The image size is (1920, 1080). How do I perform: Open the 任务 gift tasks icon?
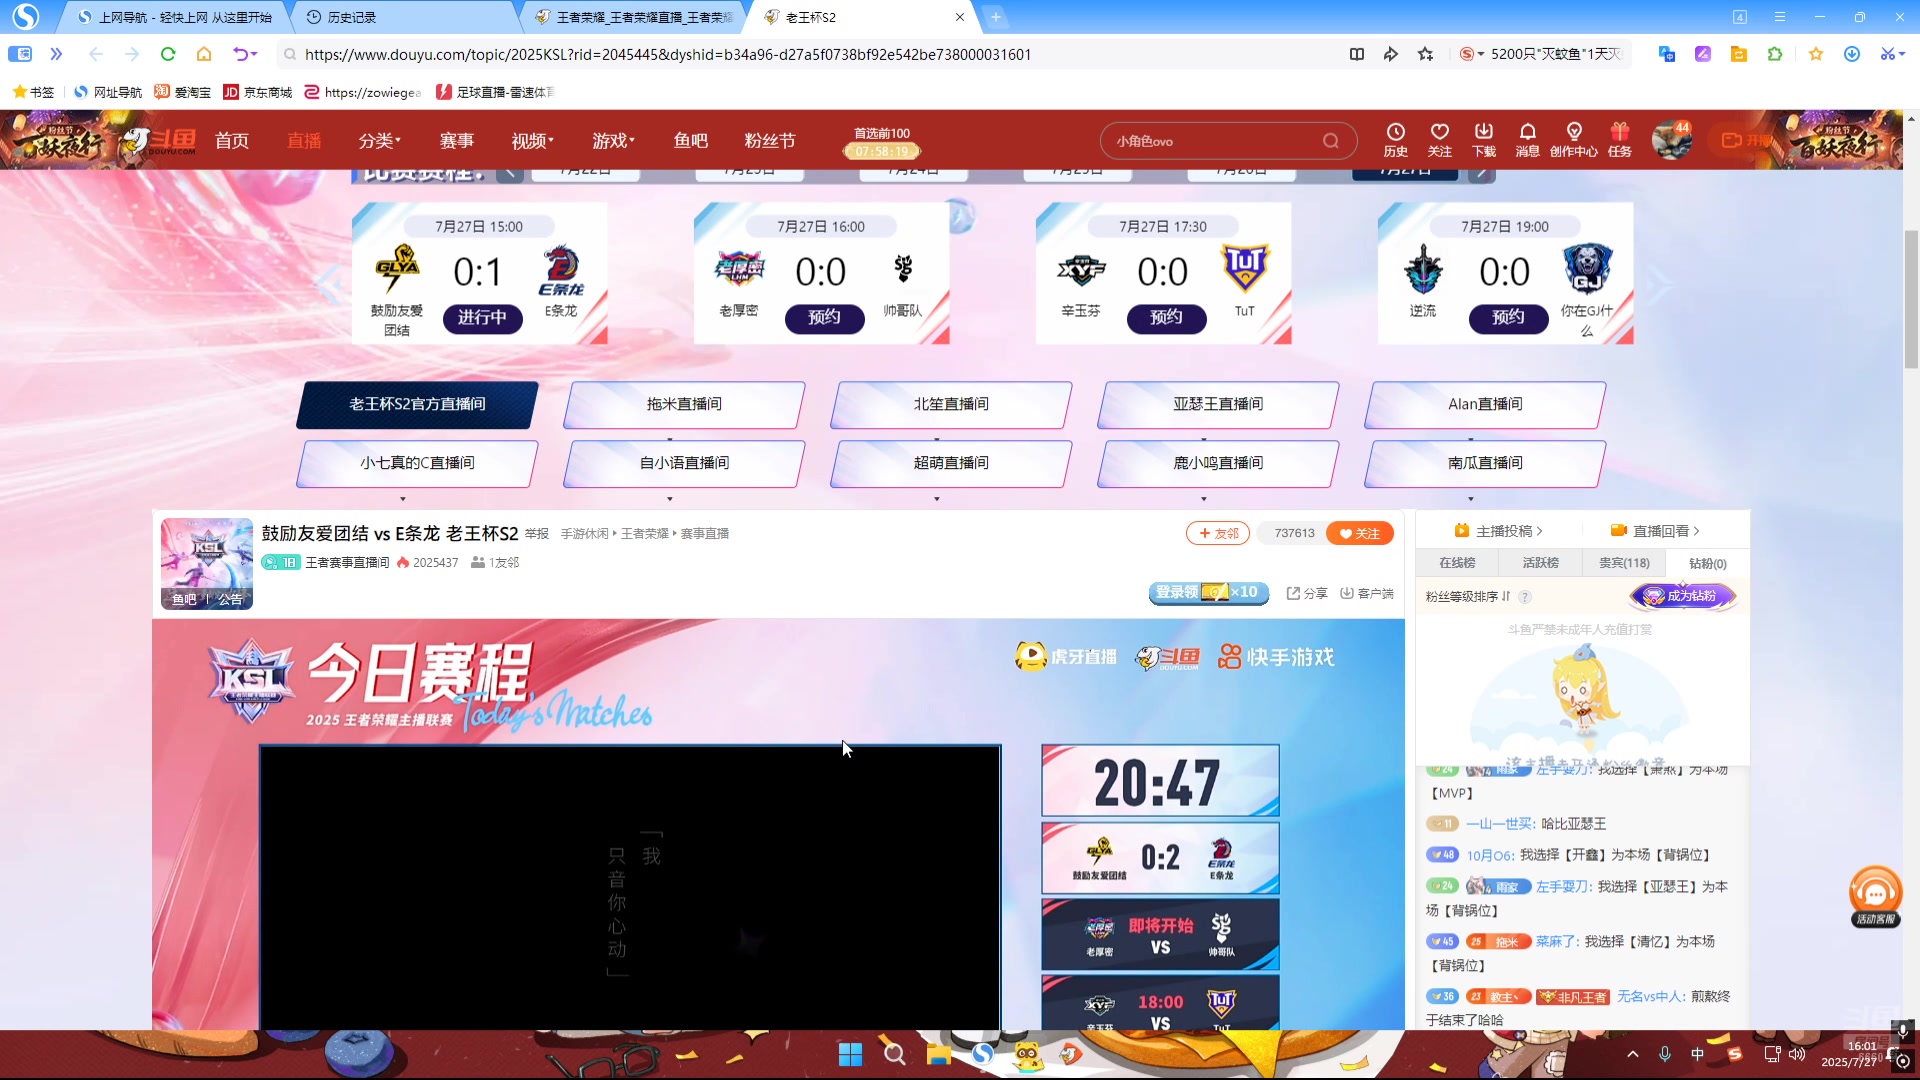1619,140
